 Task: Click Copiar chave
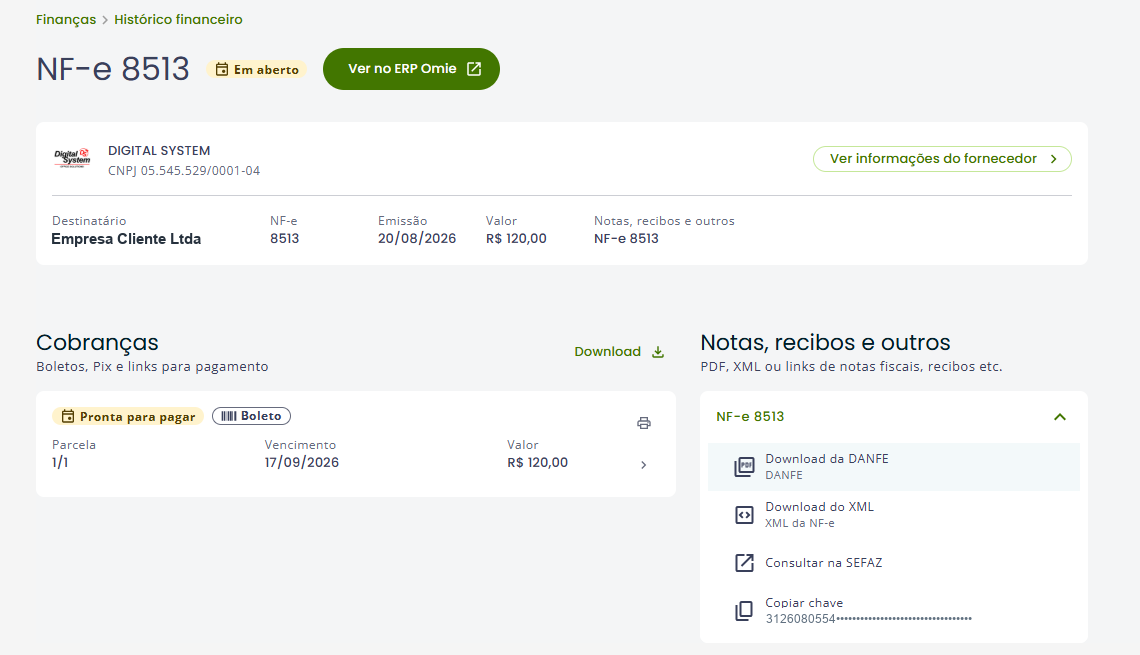(894, 611)
